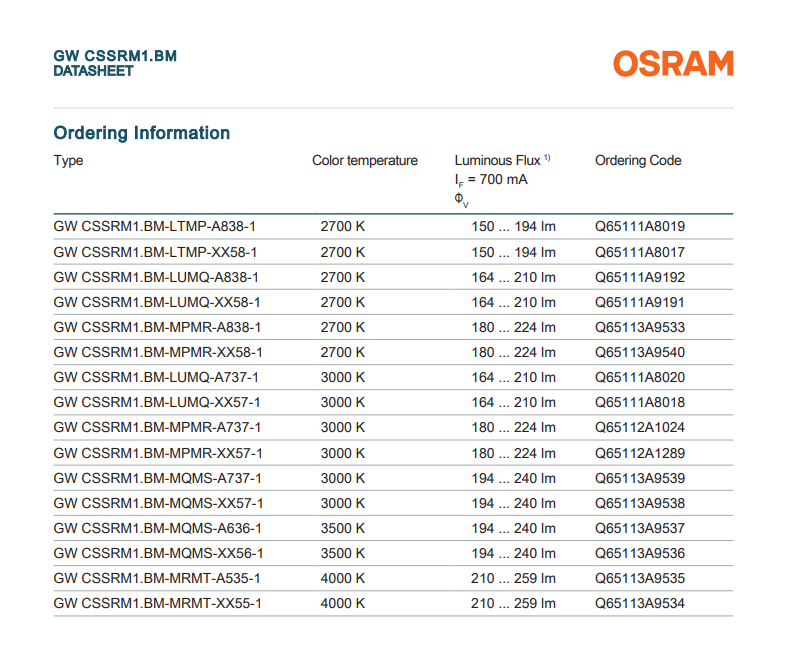
Task: Select type GW CSSRM1.BM-LUMQ-XX57-1
Action: pos(157,403)
